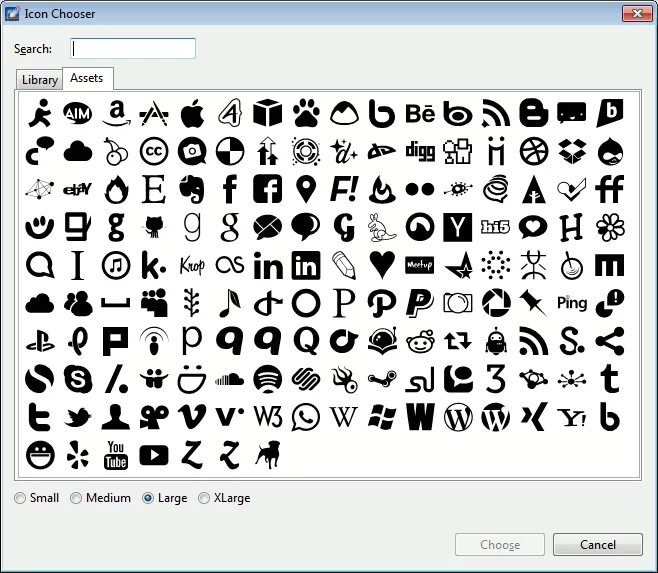
Task: Select the AIM icon
Action: (x=78, y=113)
